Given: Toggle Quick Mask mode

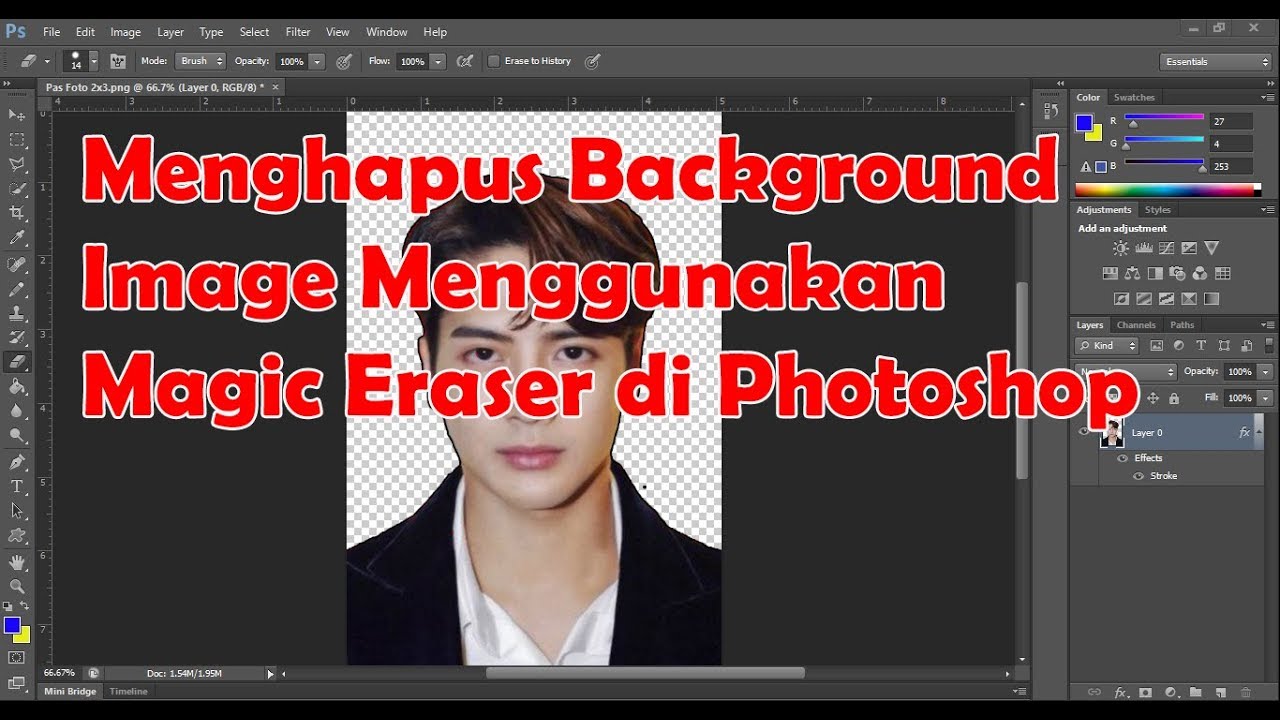Looking at the screenshot, I should [17, 657].
